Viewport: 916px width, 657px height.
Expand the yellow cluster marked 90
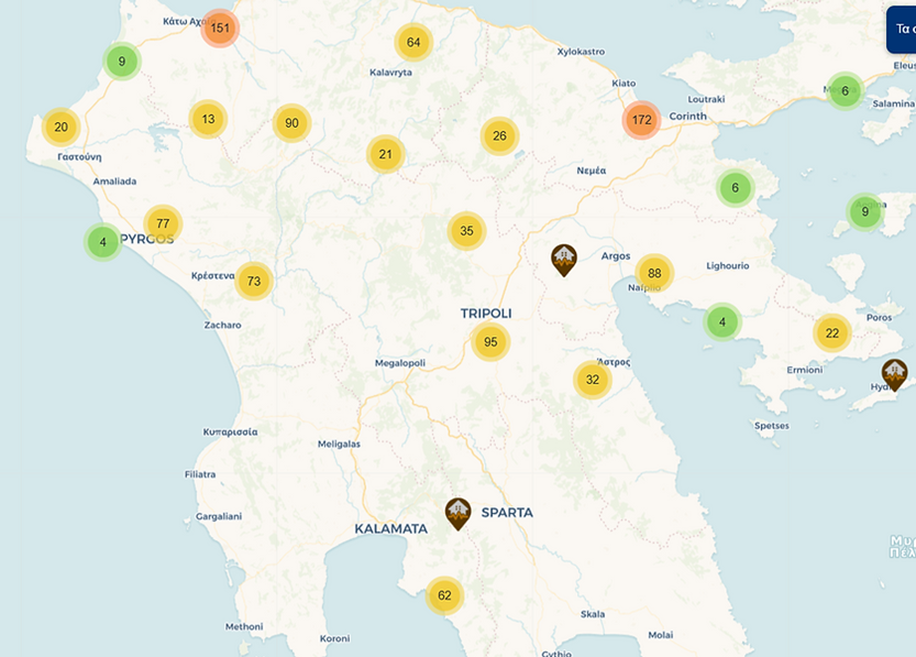point(291,123)
